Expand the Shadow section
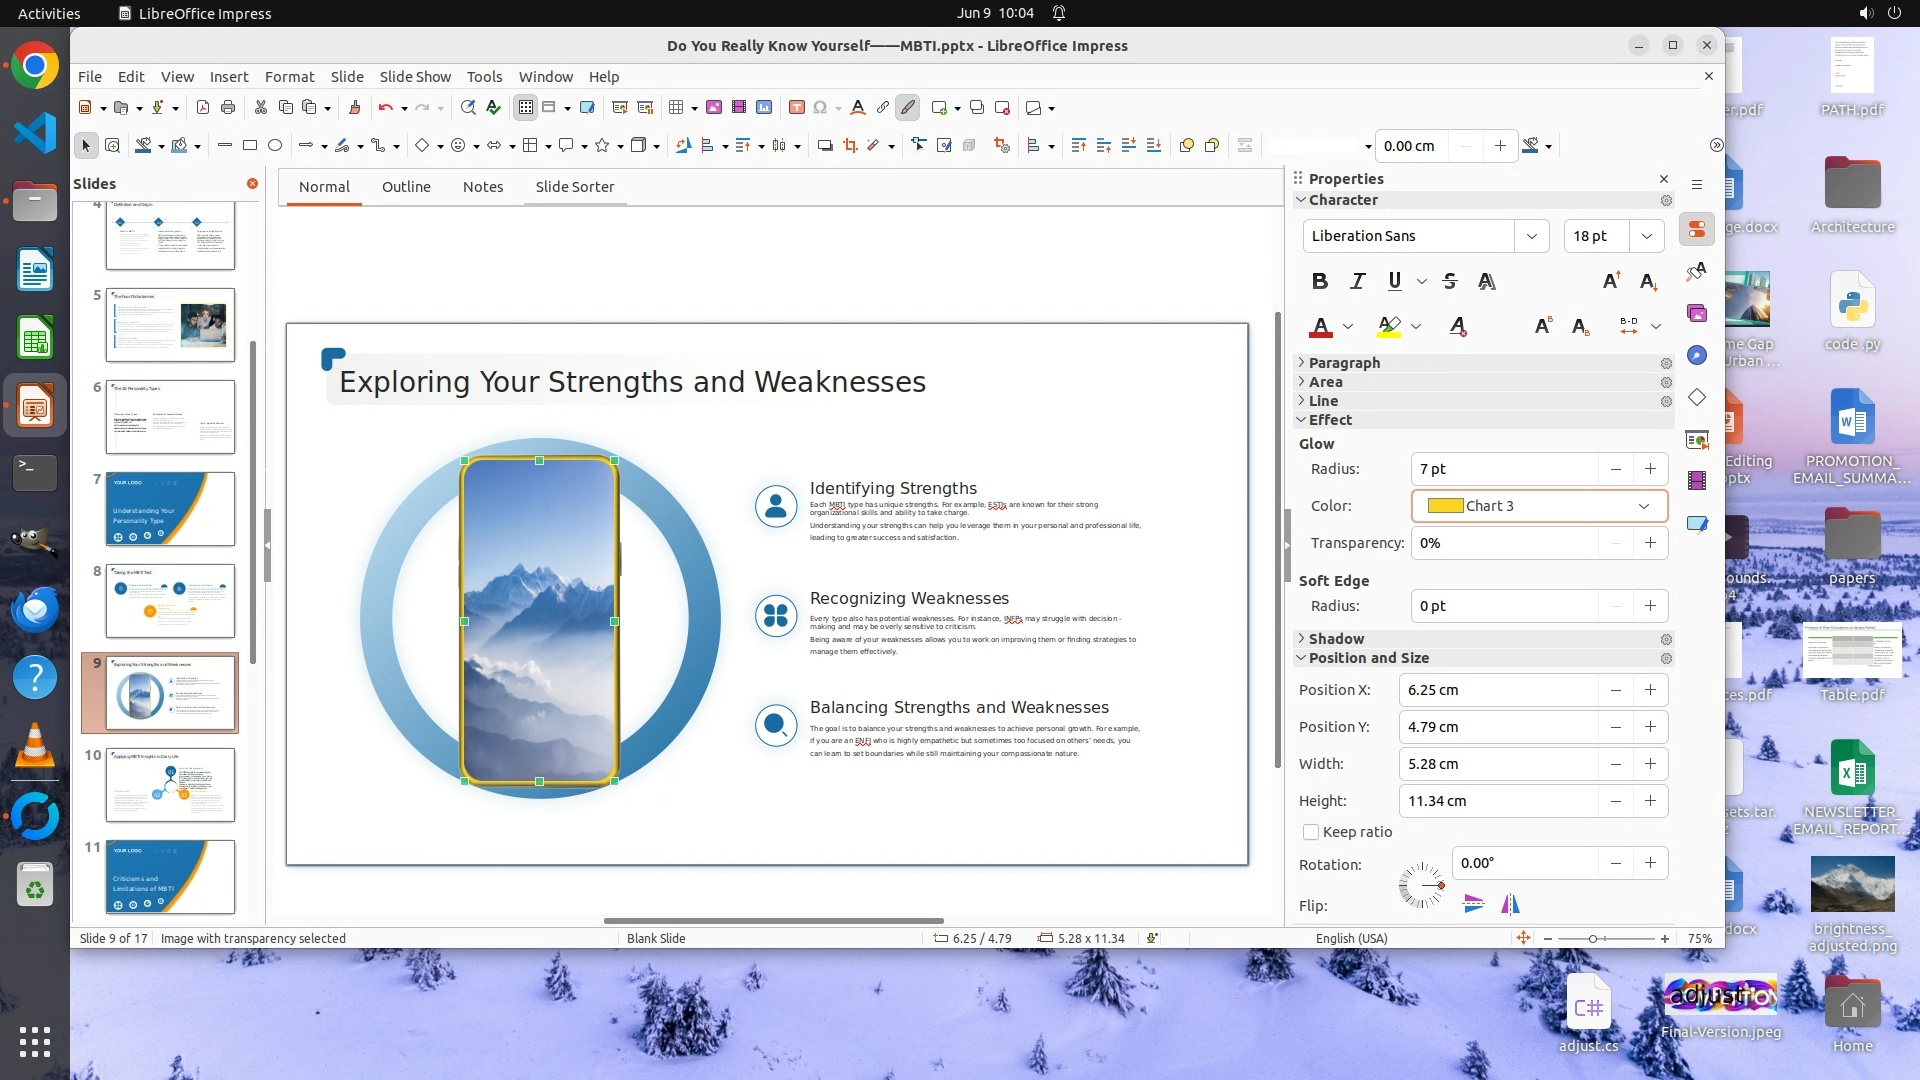 tap(1336, 639)
